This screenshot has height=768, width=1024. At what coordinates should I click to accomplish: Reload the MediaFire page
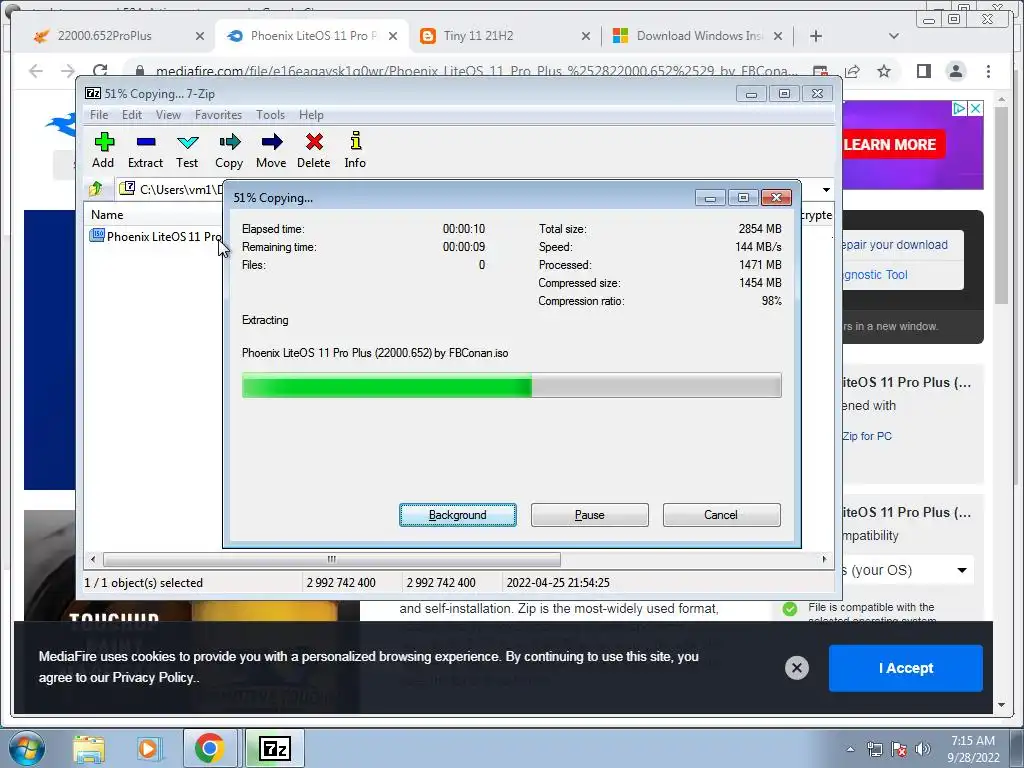(100, 71)
